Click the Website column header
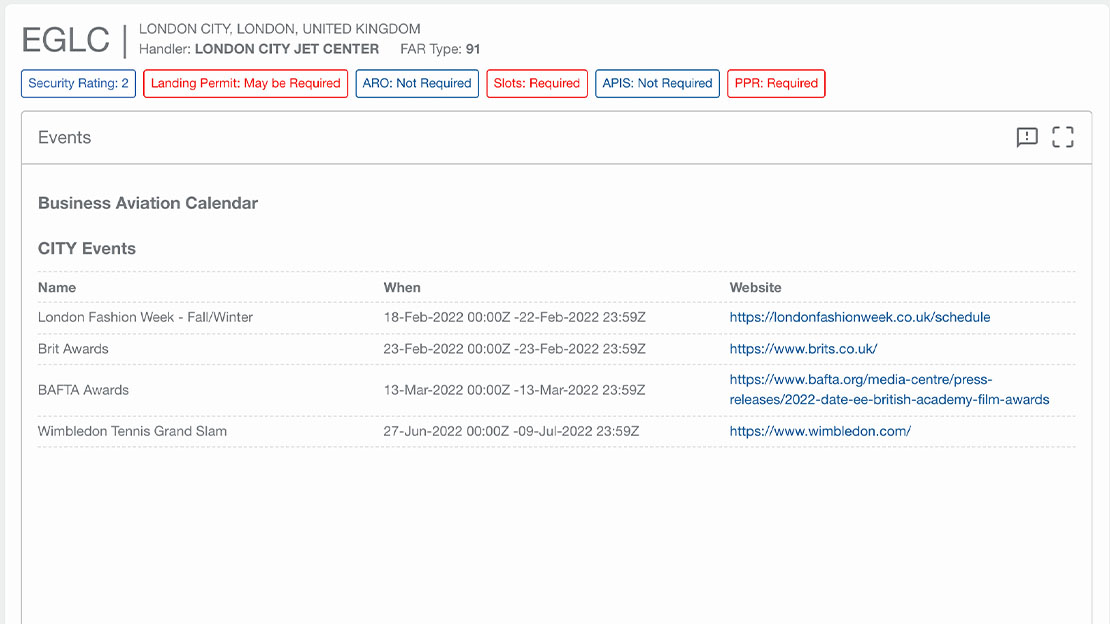1110x624 pixels. coord(755,287)
